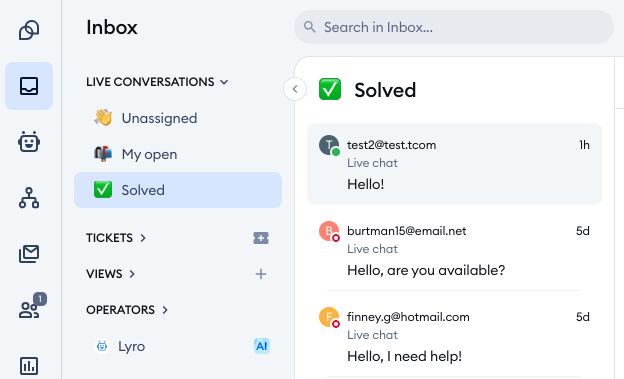The width and height of the screenshot is (624, 379).
Task: Select the Unassigned conversations folder
Action: click(x=178, y=118)
